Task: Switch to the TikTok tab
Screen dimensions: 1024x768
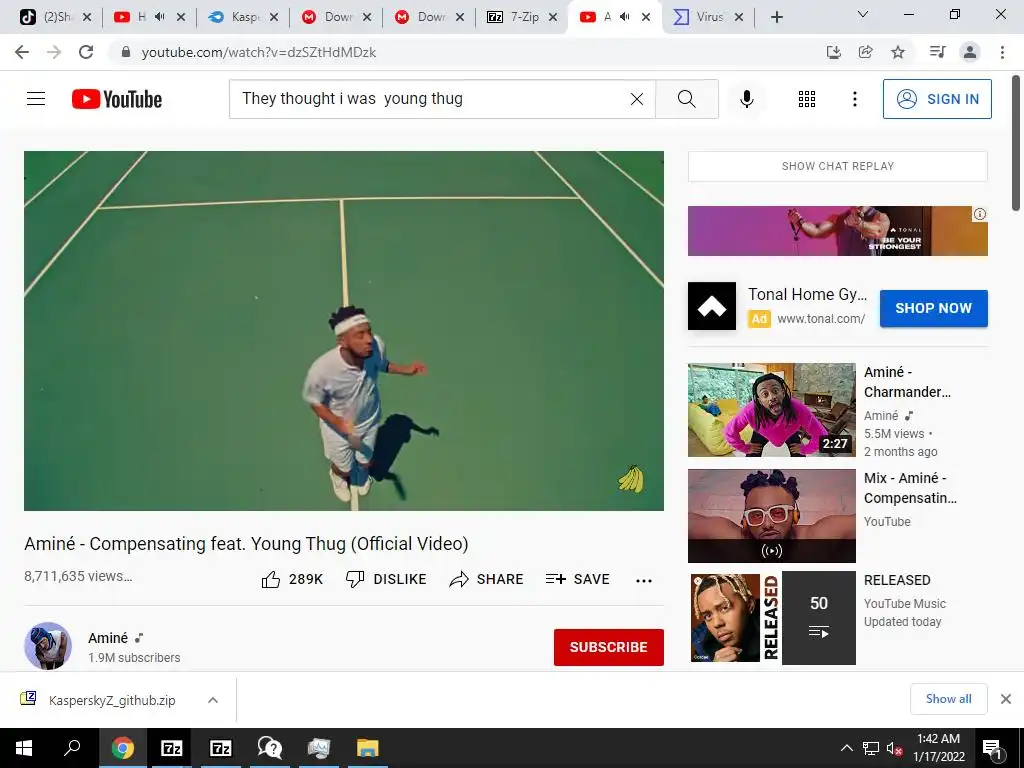Action: point(56,17)
